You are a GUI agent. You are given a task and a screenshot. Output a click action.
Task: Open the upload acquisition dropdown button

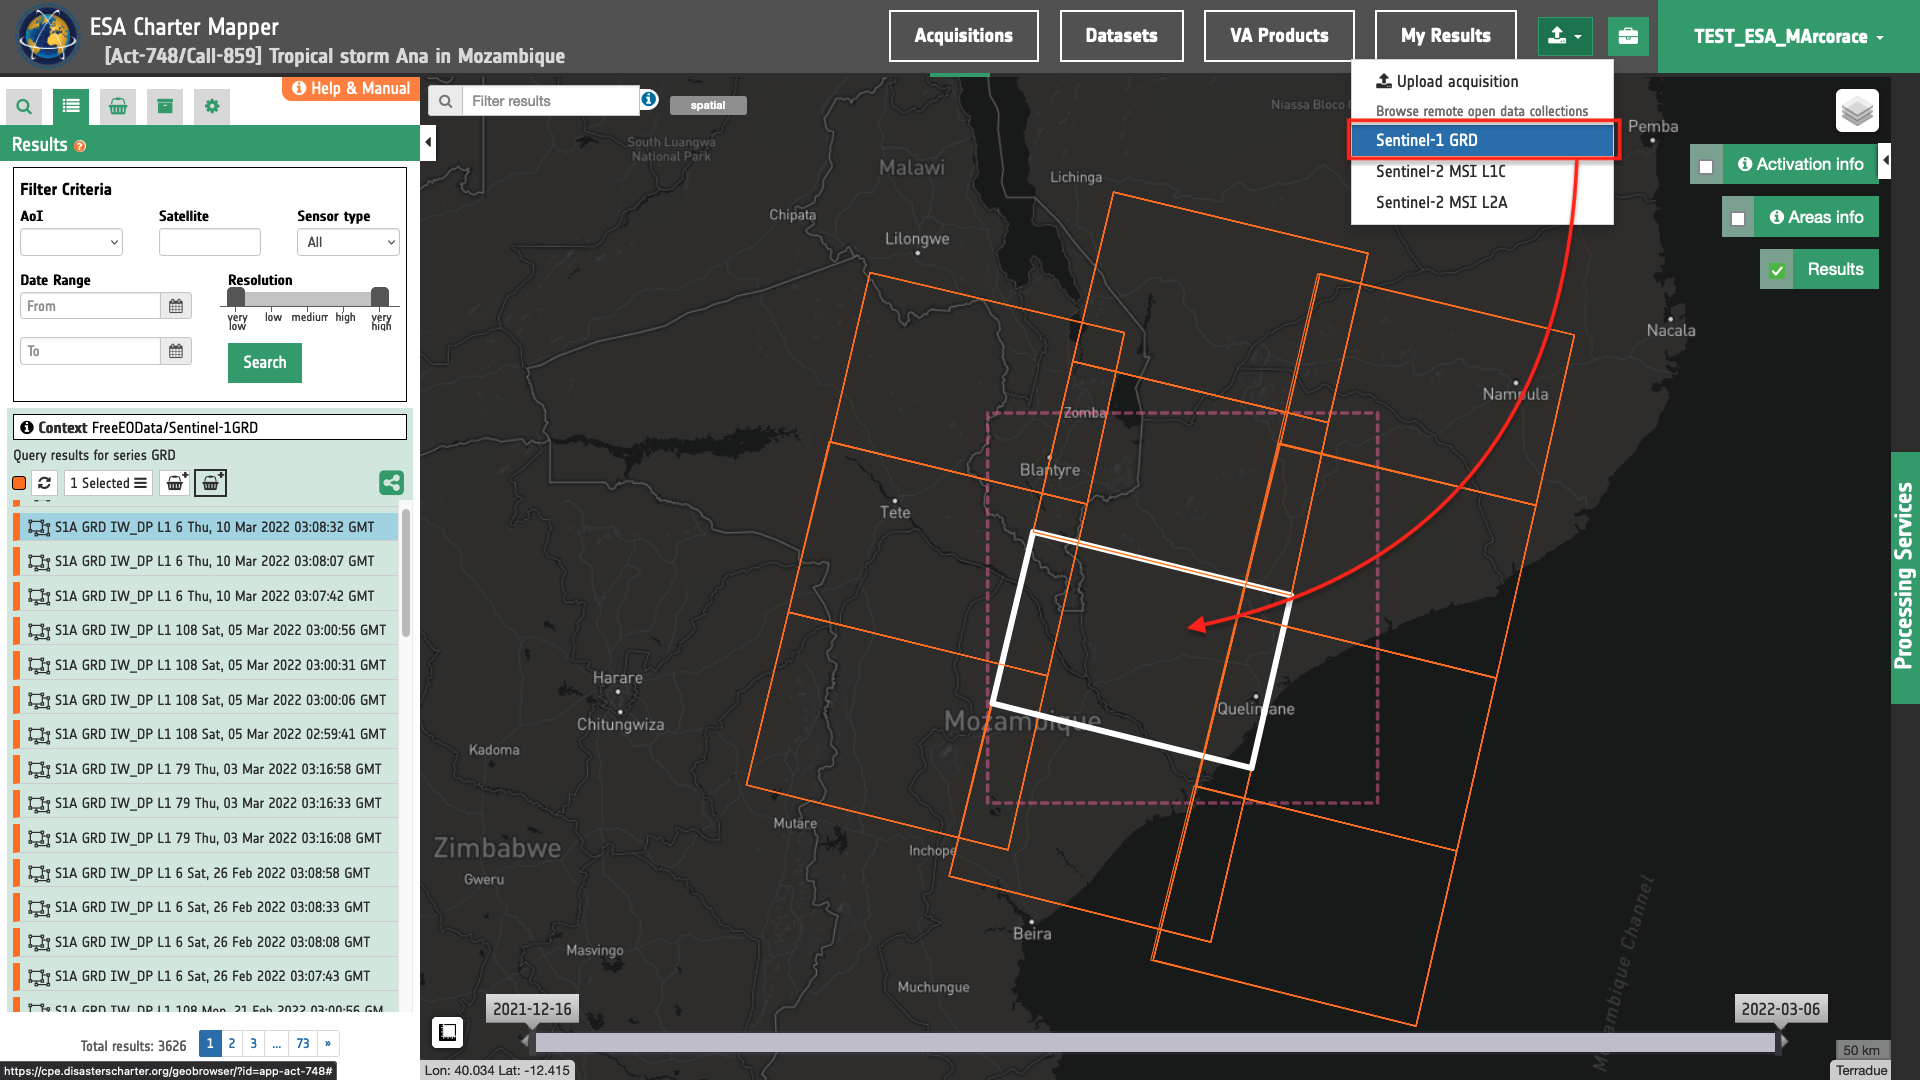coord(1565,37)
